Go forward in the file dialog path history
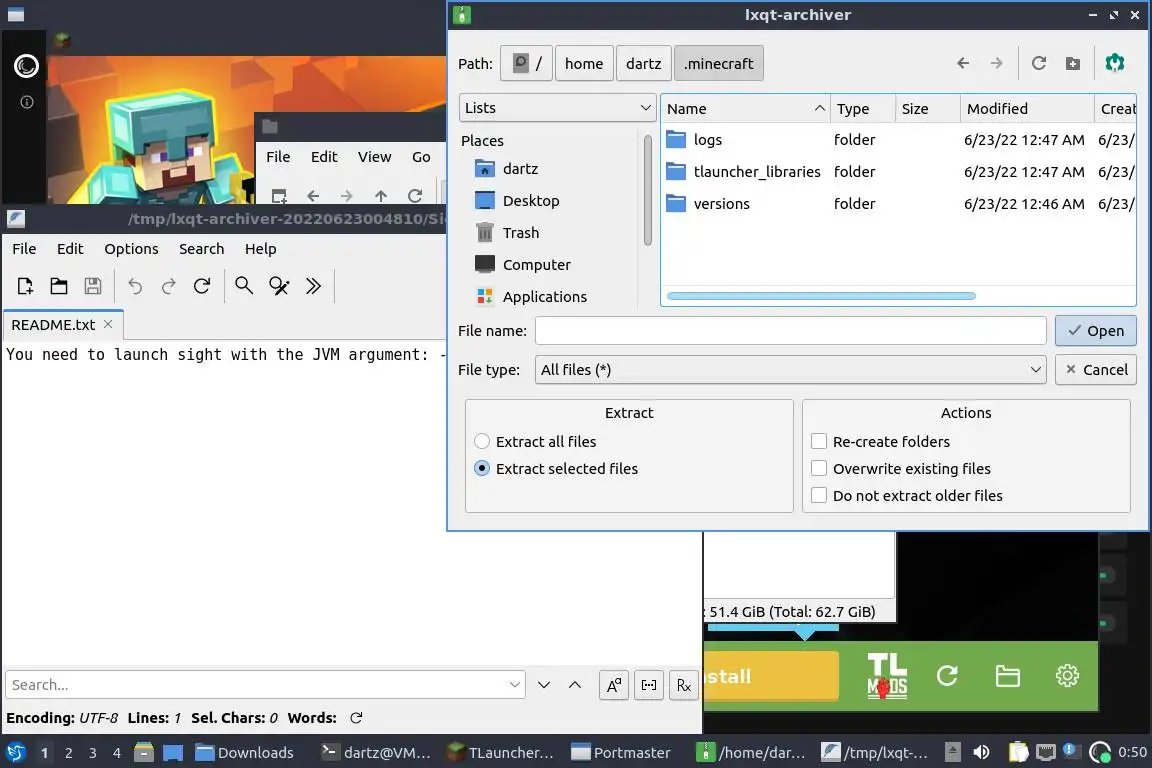 (996, 63)
